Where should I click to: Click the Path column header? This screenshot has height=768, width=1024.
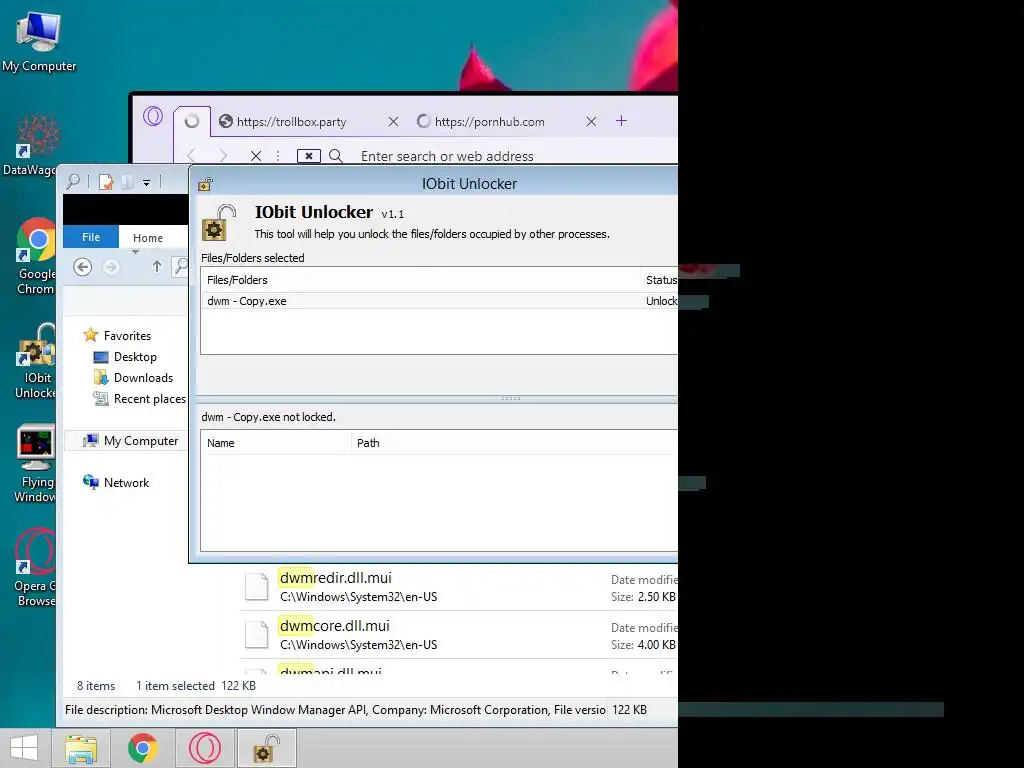click(515, 443)
